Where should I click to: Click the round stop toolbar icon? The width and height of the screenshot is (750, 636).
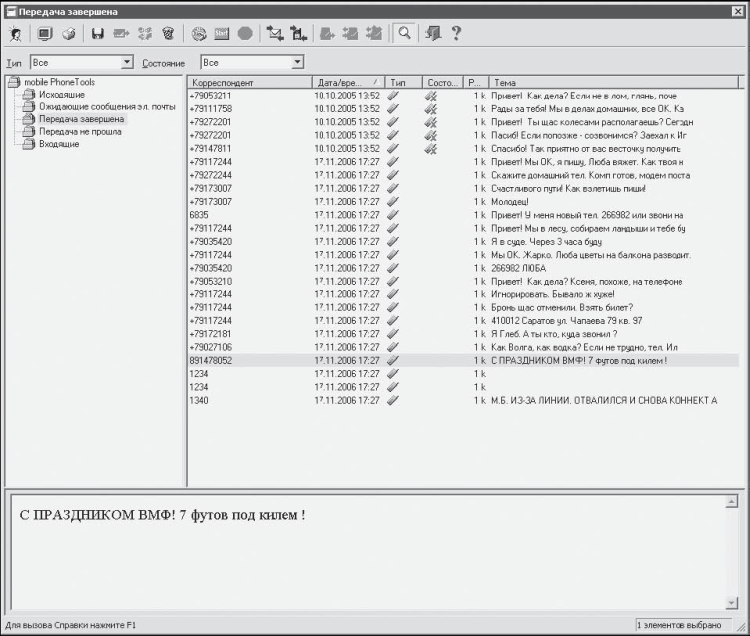(x=245, y=33)
